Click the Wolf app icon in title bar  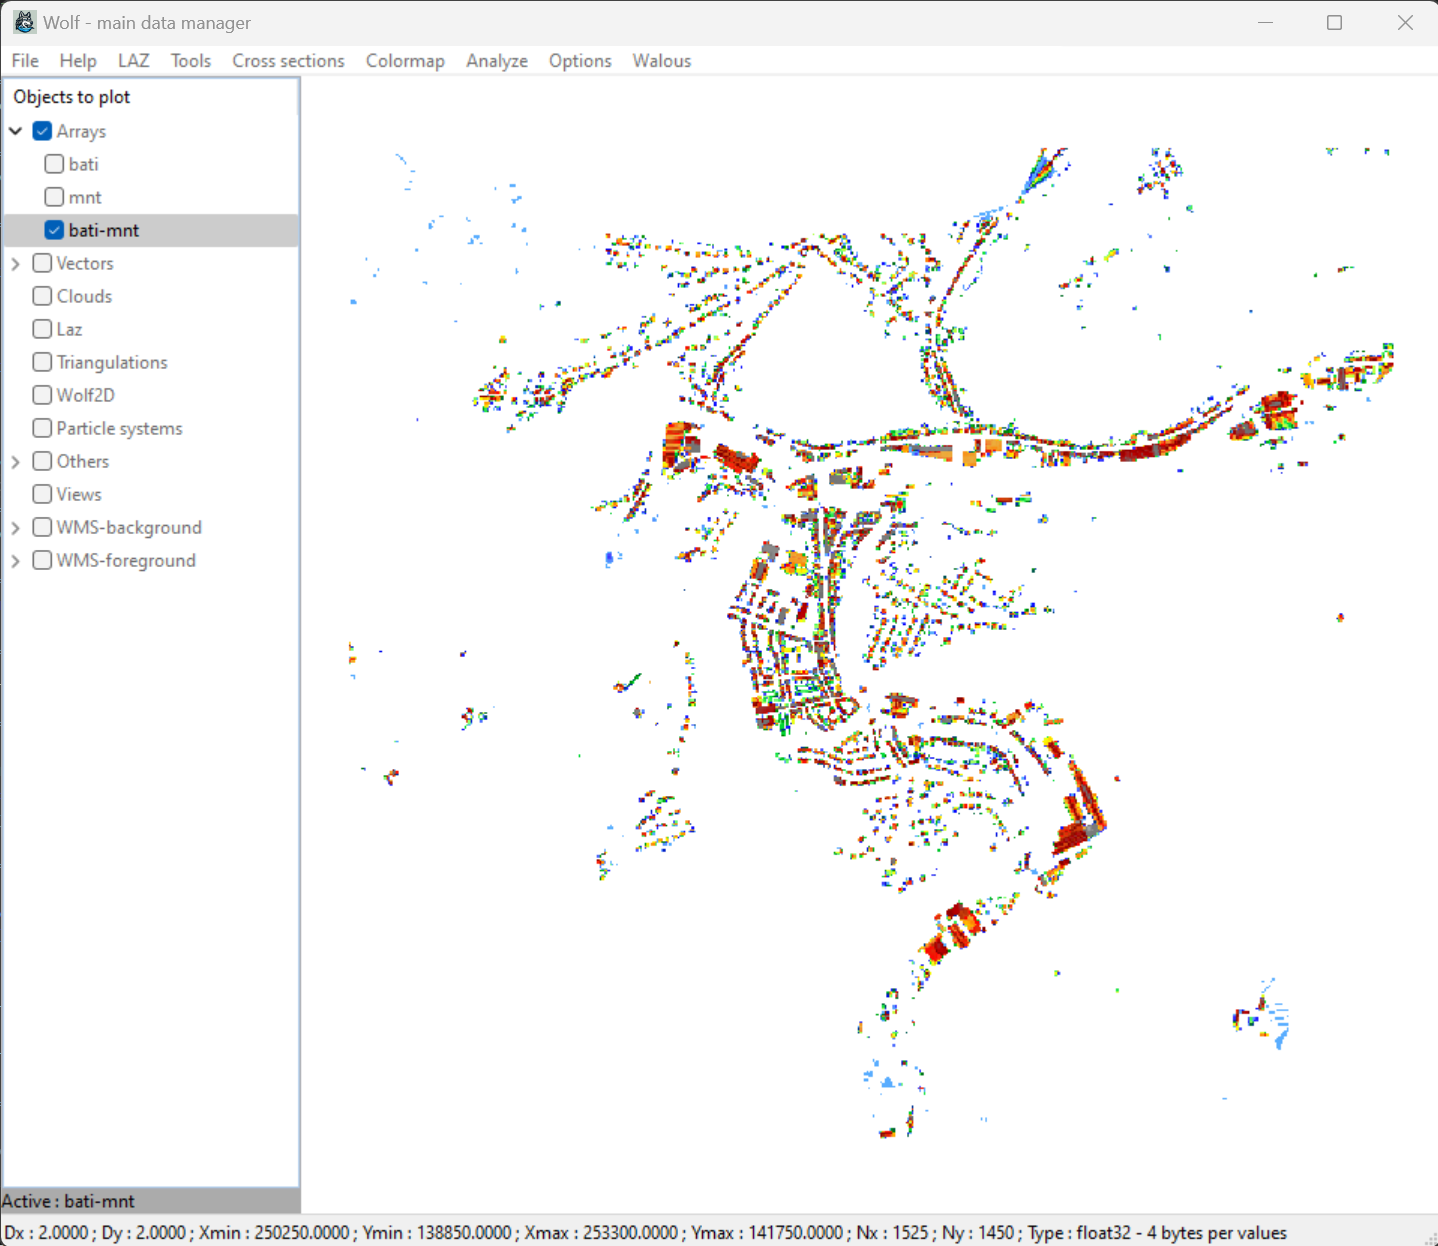coord(24,22)
